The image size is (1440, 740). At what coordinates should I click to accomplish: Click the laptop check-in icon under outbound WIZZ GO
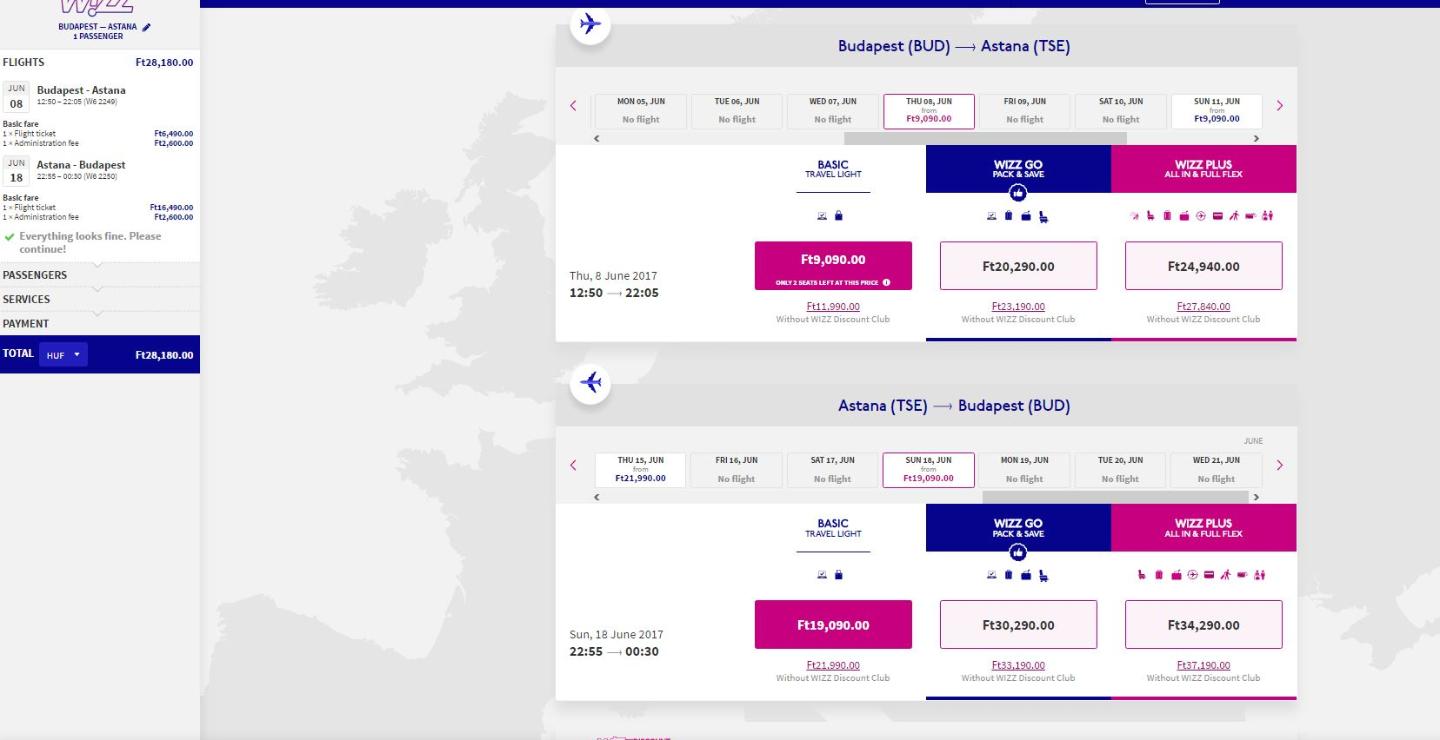pyautogui.click(x=993, y=215)
